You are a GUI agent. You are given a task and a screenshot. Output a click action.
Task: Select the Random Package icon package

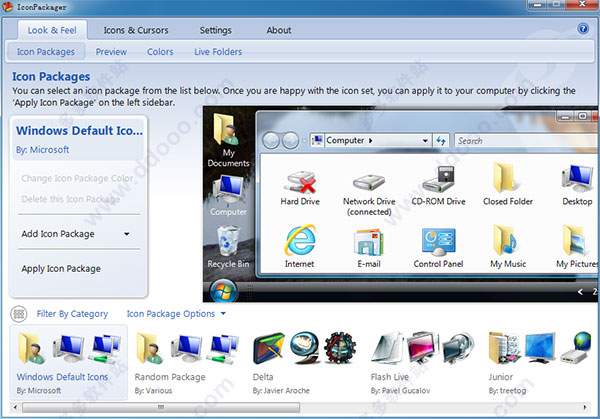tap(186, 362)
